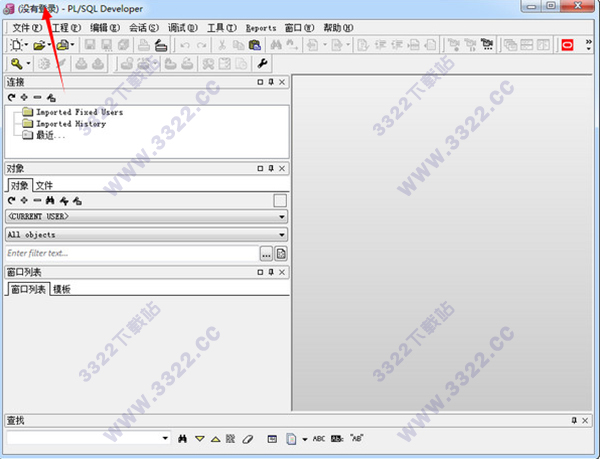Viewport: 600px width, 459px height.
Task: Open the 编辑 menu
Action: pyautogui.click(x=105, y=28)
